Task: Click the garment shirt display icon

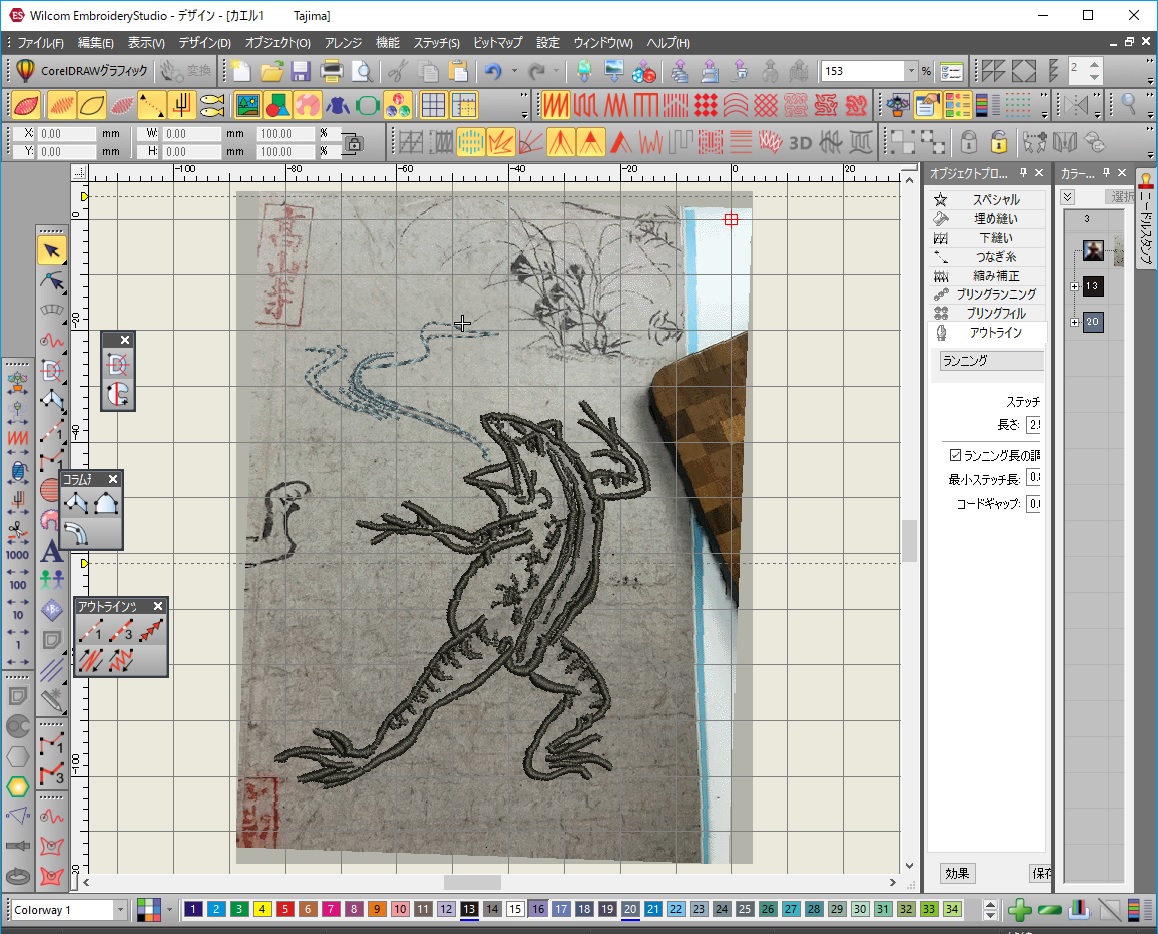Action: (x=338, y=106)
